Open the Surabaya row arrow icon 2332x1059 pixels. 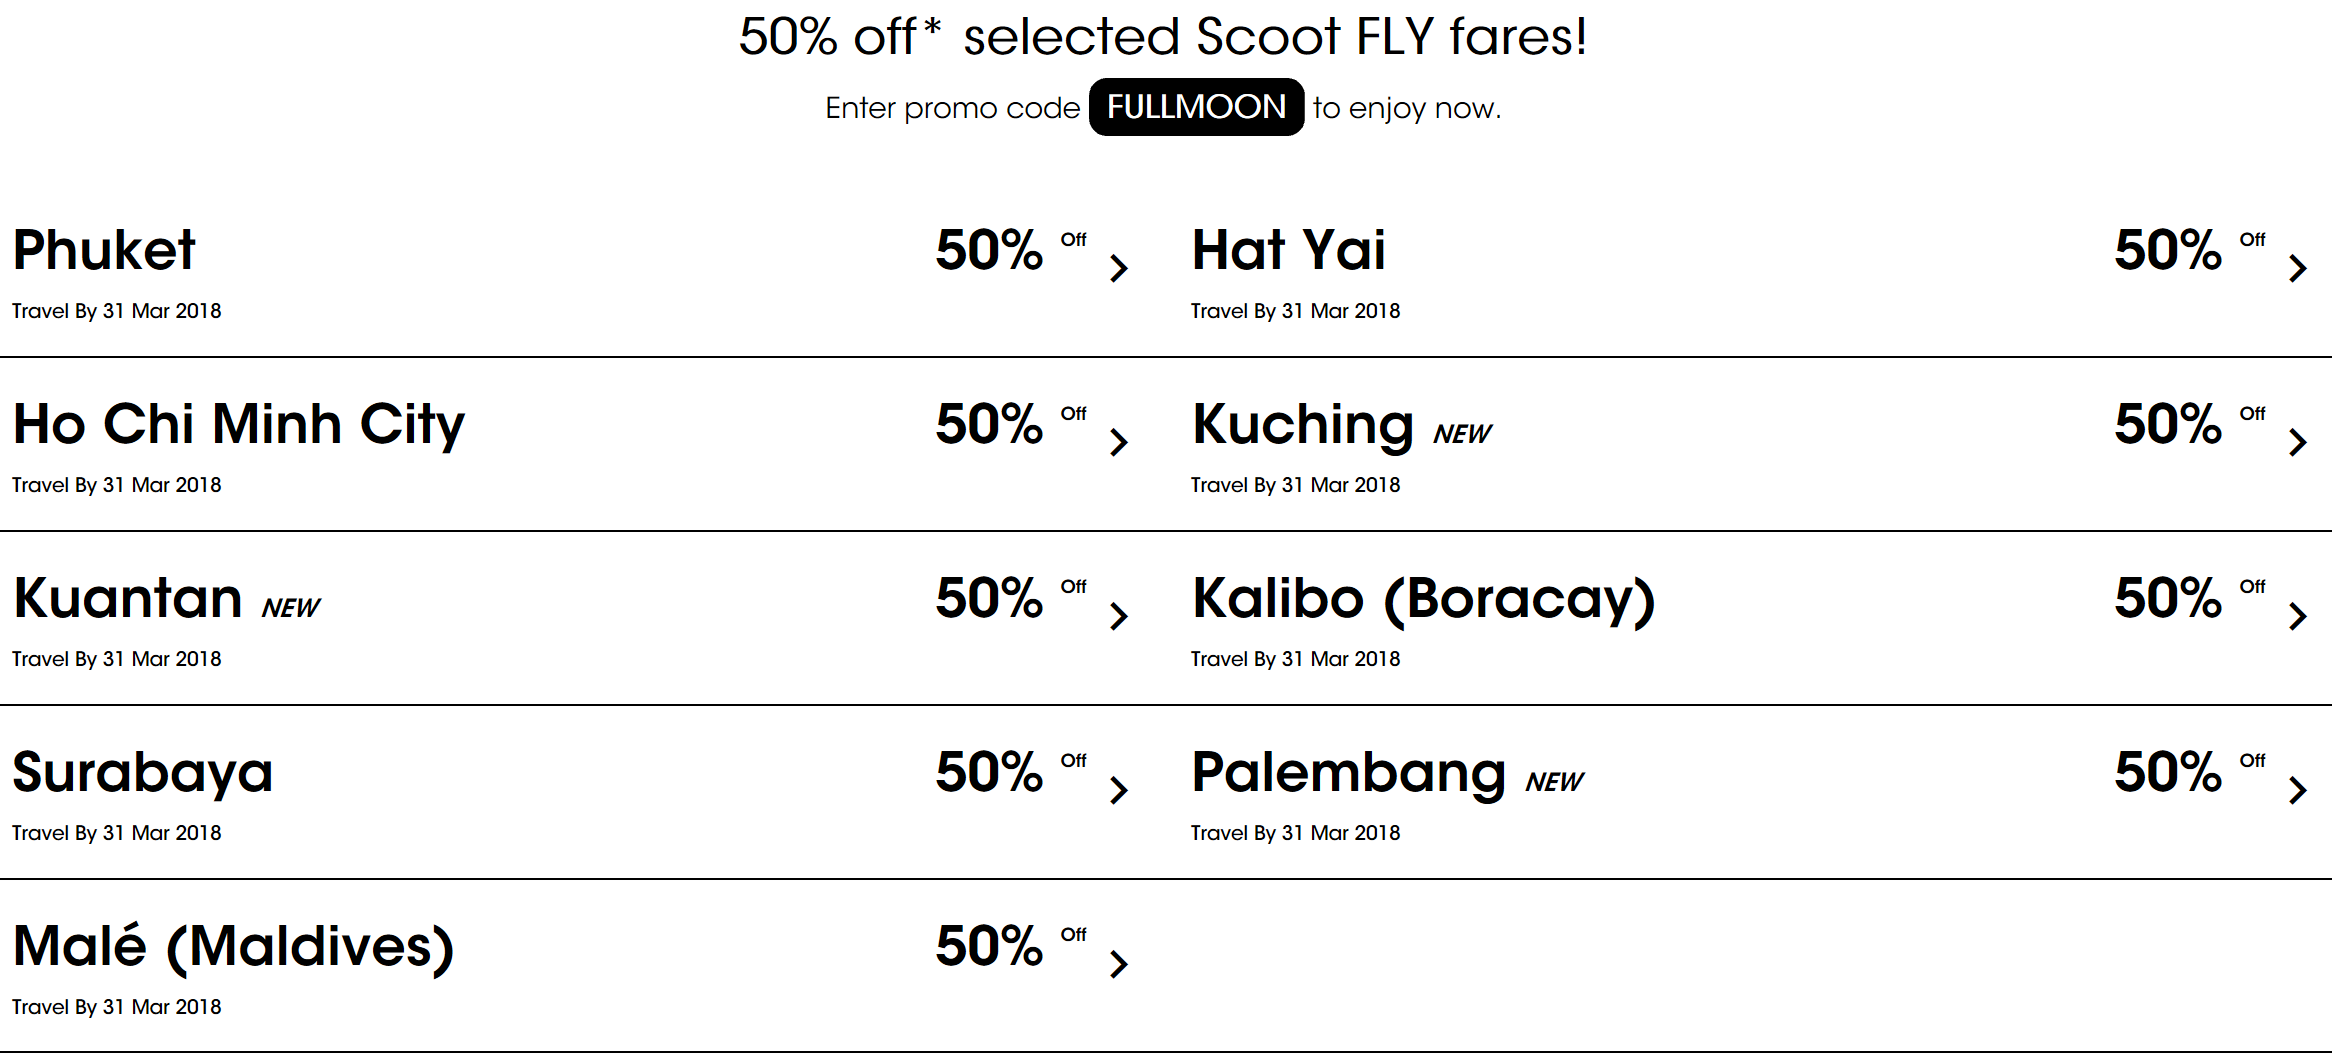click(x=1119, y=790)
